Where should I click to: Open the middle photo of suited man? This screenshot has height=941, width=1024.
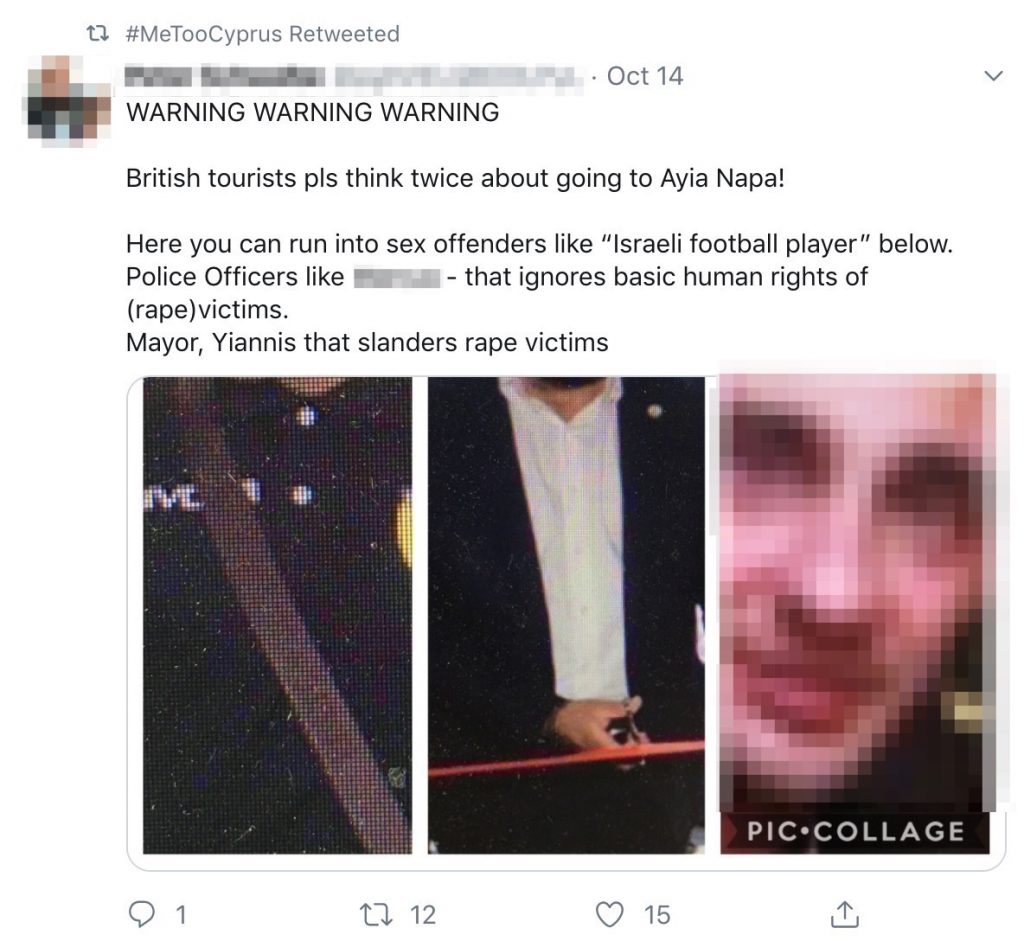(x=566, y=615)
